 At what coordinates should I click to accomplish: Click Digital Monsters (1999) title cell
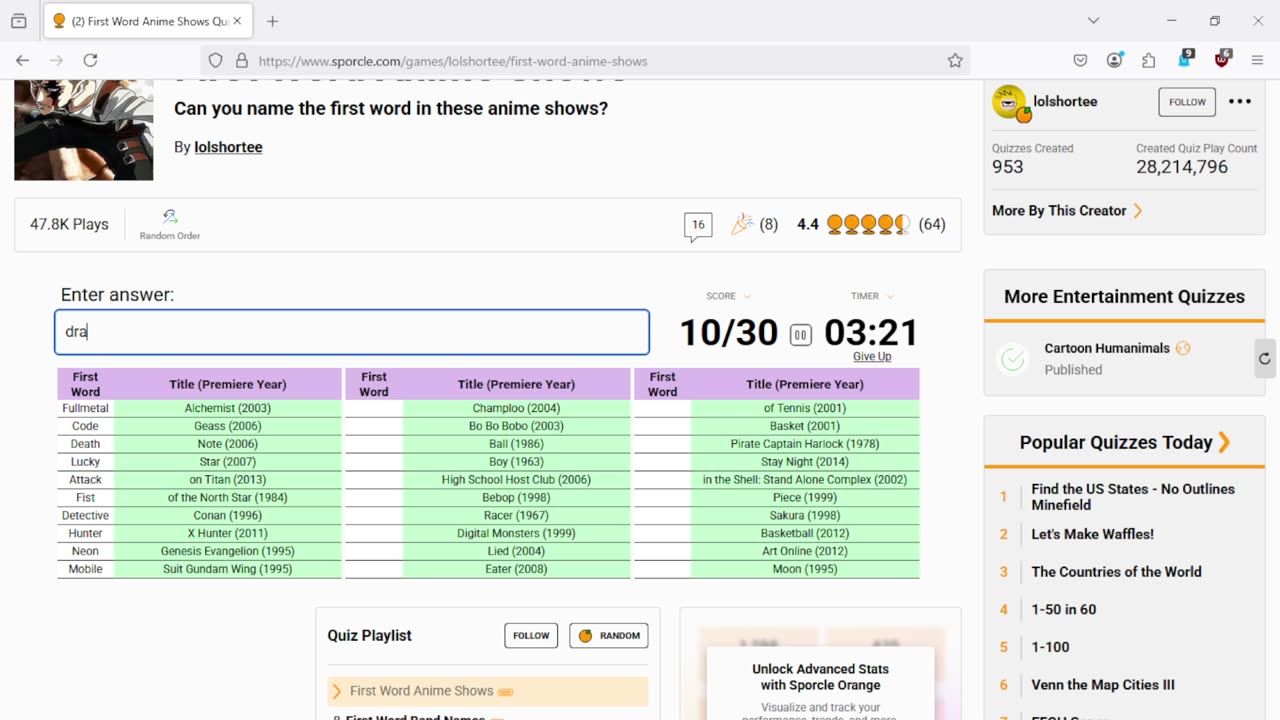click(516, 533)
